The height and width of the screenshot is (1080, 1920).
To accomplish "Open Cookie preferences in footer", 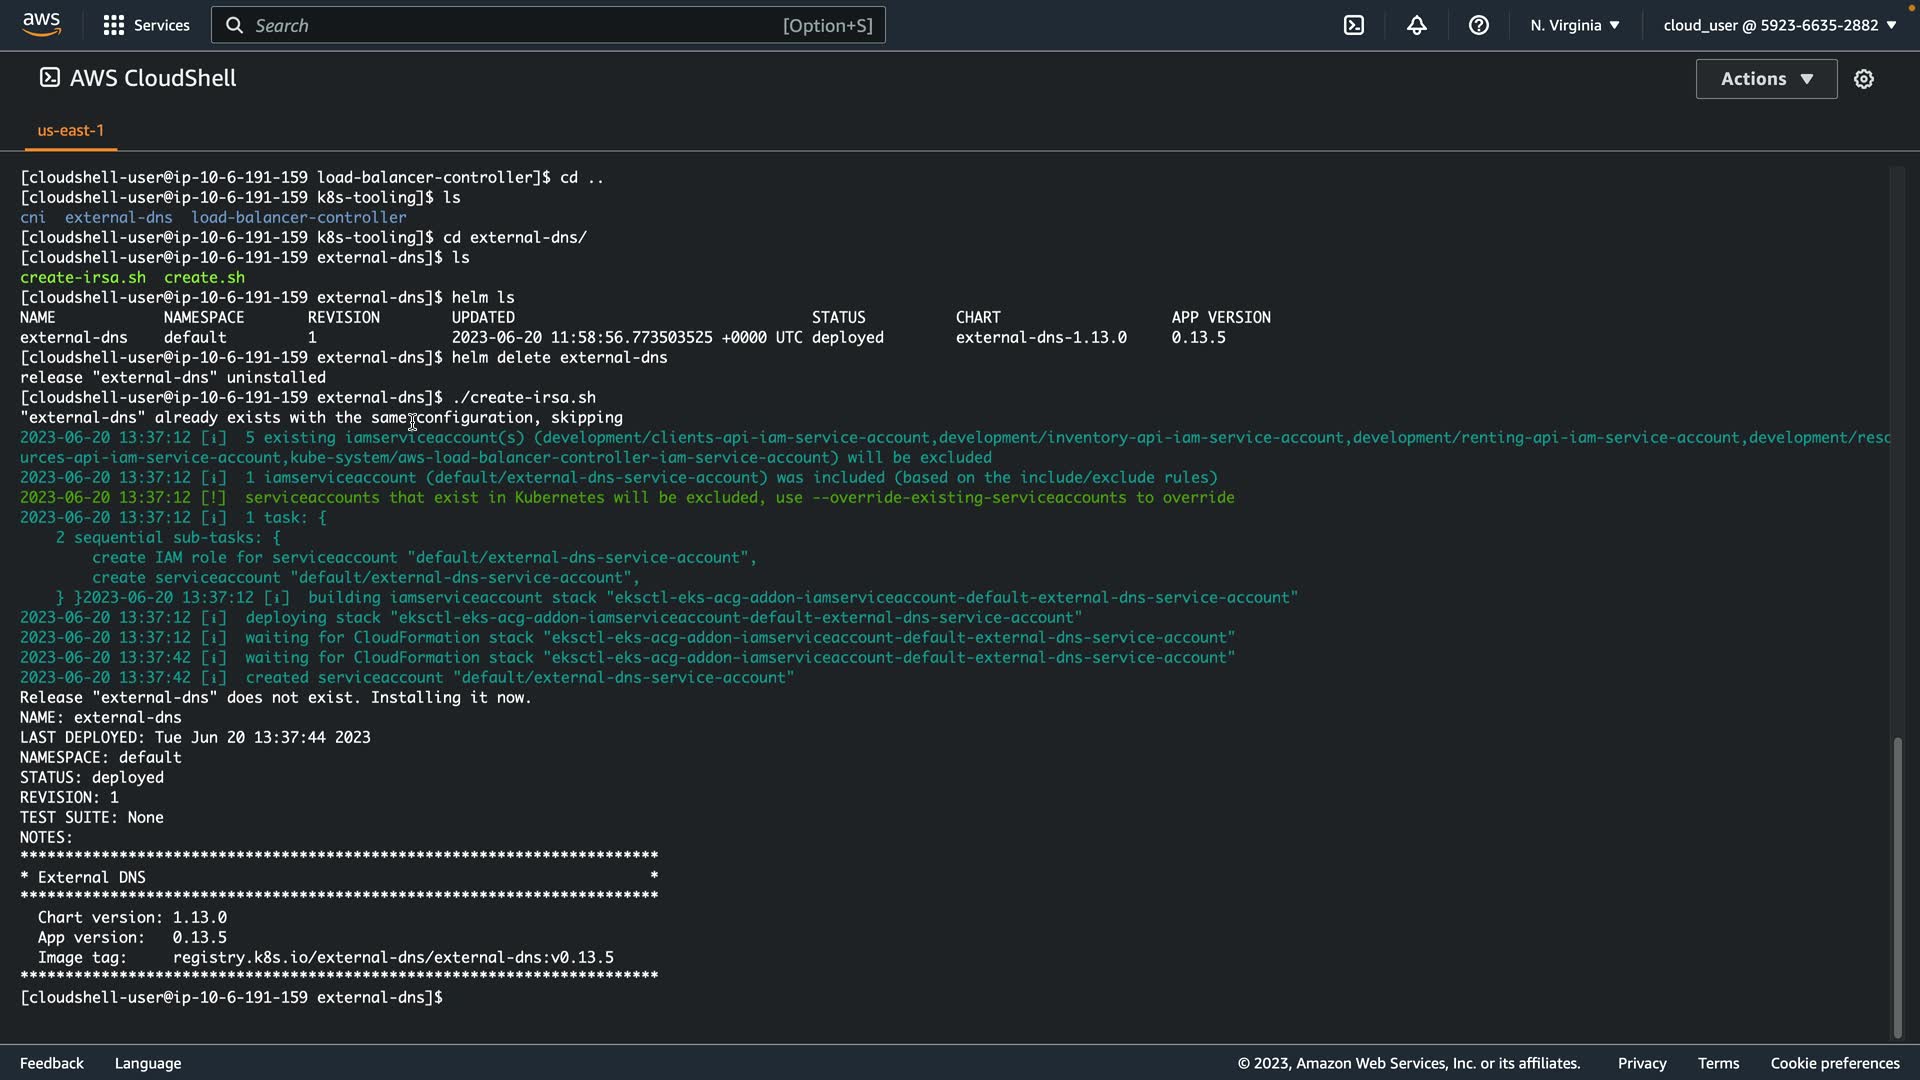I will click(1834, 1063).
